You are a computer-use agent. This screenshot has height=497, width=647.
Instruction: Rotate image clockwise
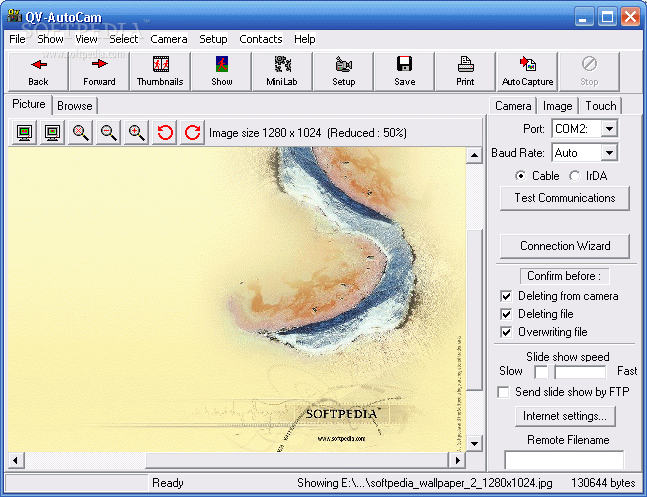[x=192, y=133]
